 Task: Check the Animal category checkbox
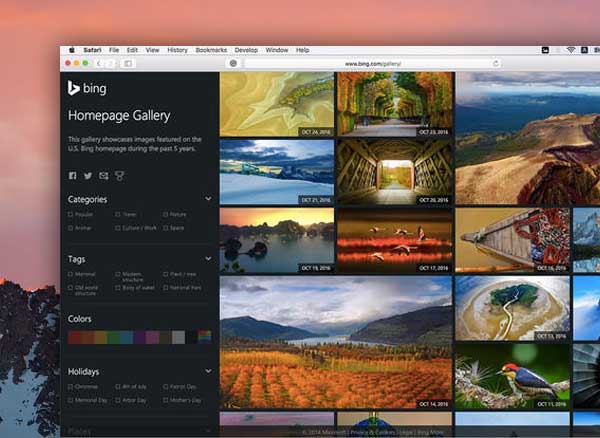pyautogui.click(x=70, y=228)
